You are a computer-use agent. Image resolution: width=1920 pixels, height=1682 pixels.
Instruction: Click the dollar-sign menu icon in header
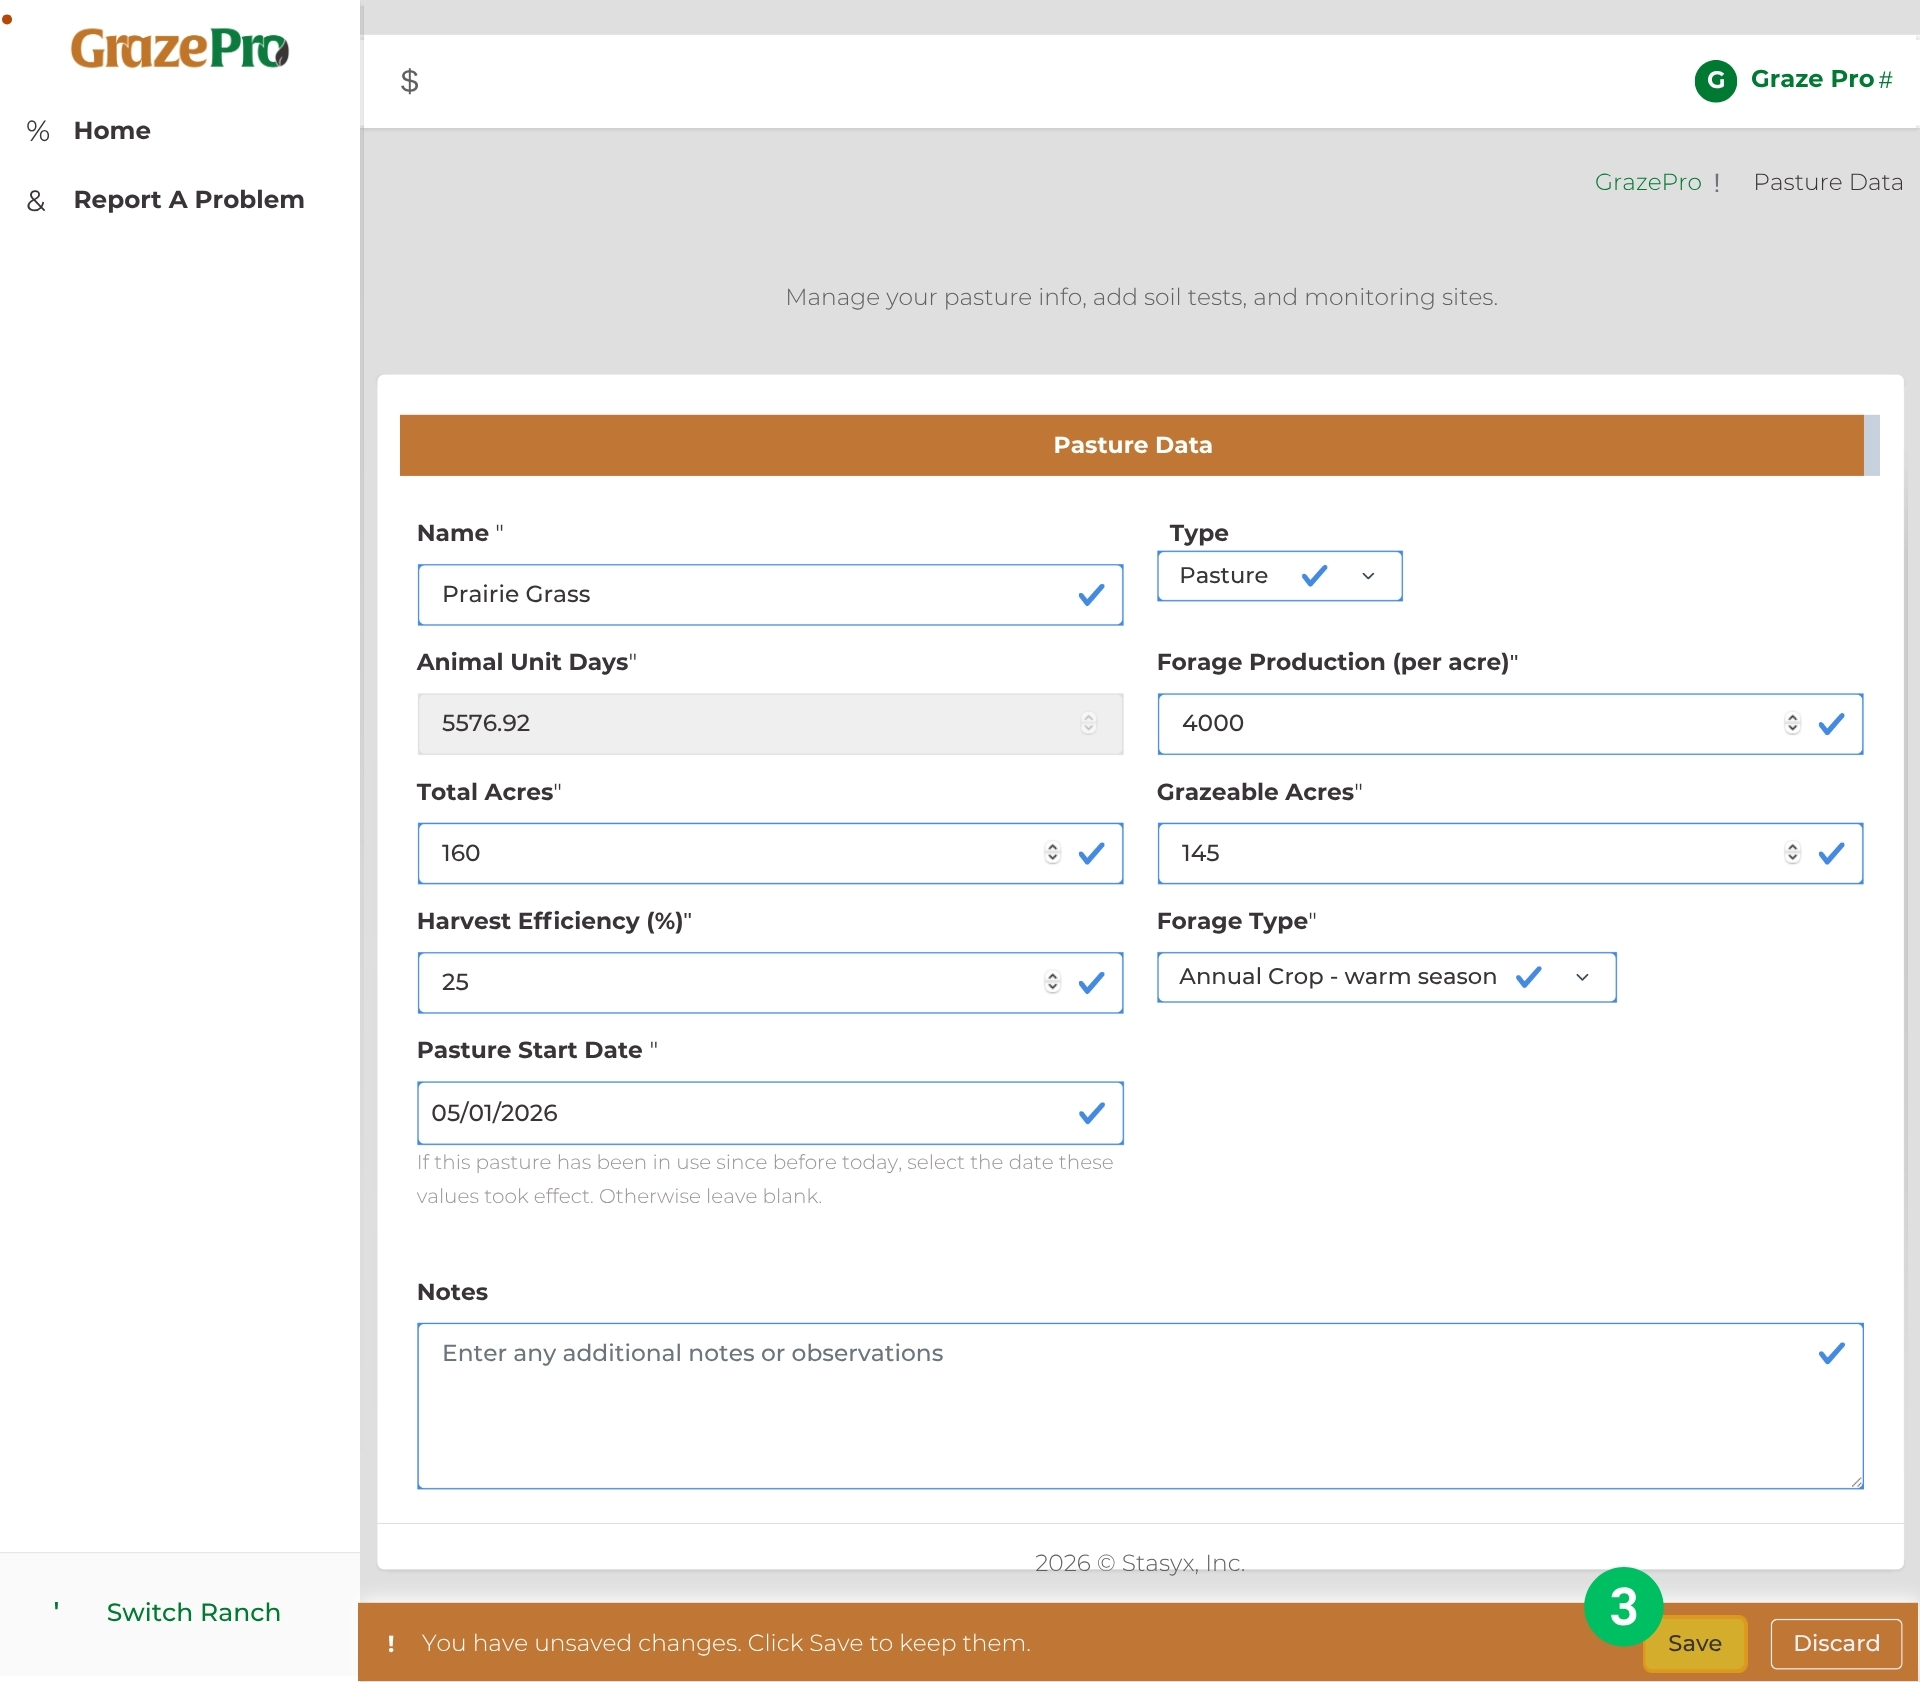[409, 80]
